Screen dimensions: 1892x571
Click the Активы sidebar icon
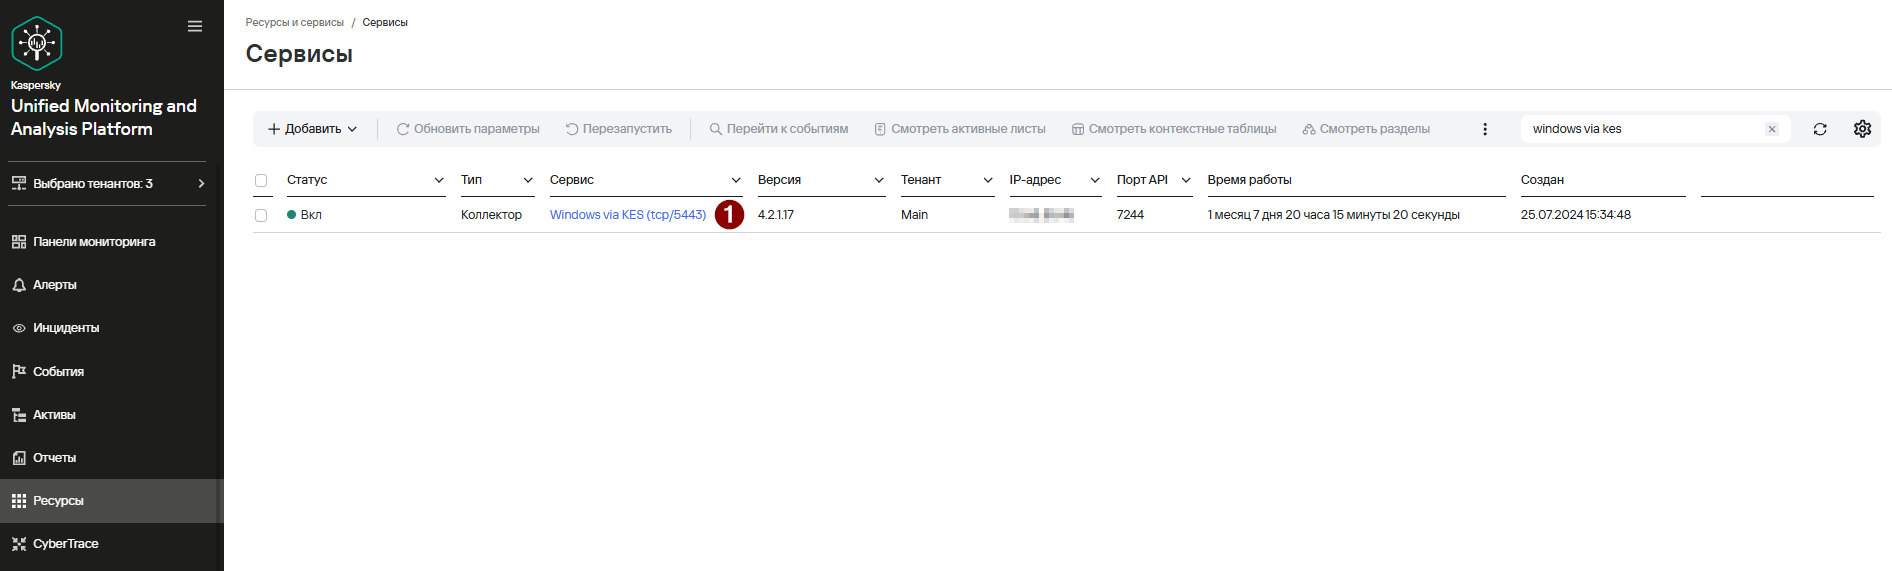[19, 415]
